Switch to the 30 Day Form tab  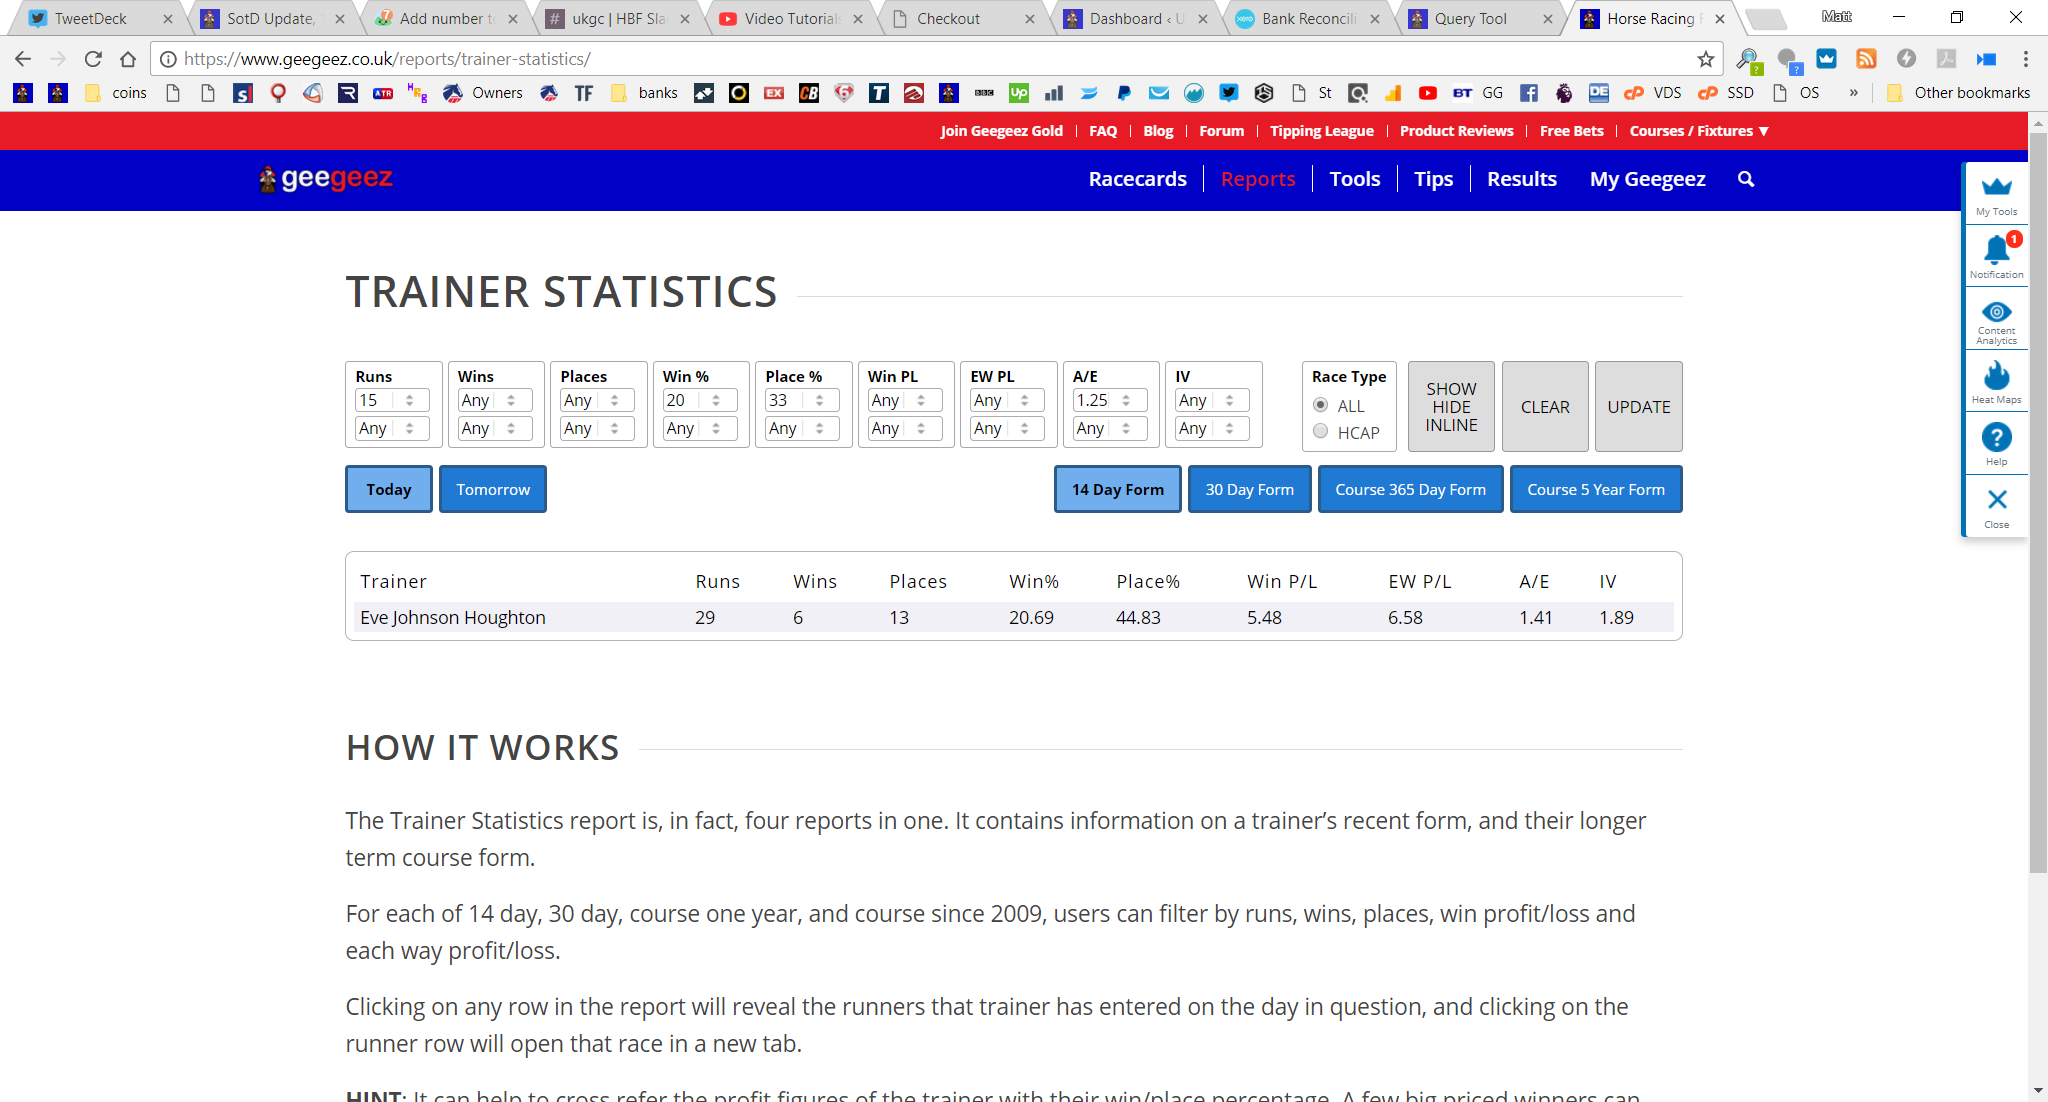click(1249, 489)
